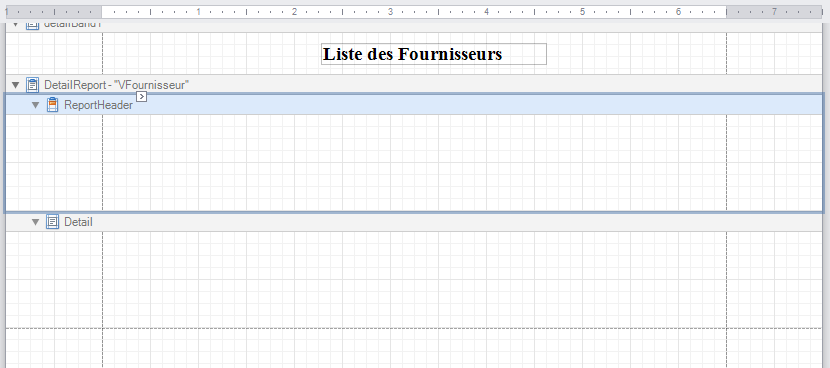Viewport: 830px width, 368px height.
Task: Click the detailBand1 band icon
Action: pos(33,24)
